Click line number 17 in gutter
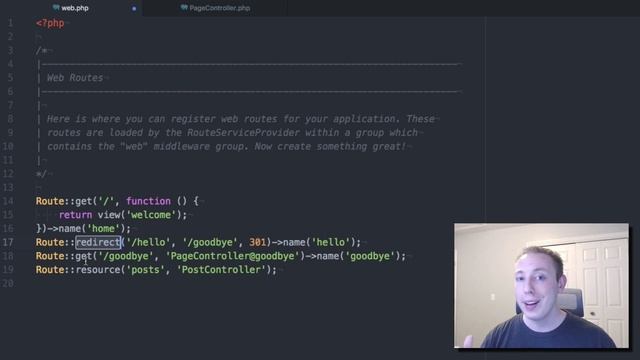Screen dimensions: 640x360 [8, 242]
